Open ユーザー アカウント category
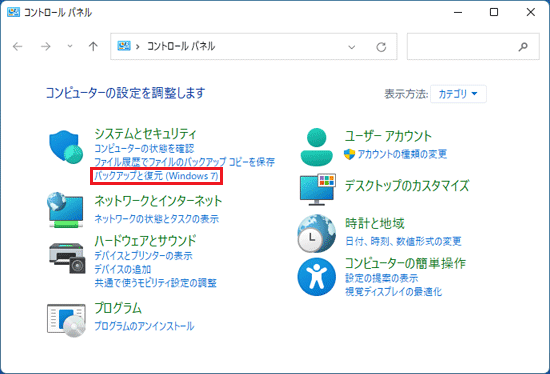This screenshot has width=550, height=374. [x=388, y=136]
